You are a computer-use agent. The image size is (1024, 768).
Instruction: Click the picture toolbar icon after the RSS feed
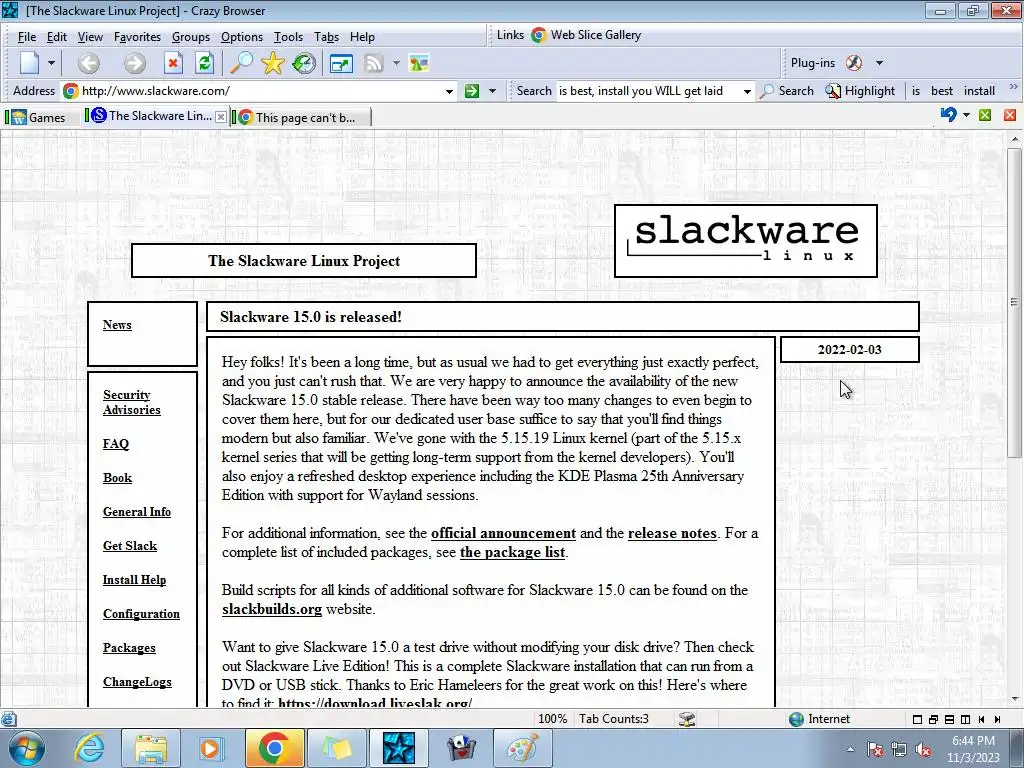[x=419, y=63]
